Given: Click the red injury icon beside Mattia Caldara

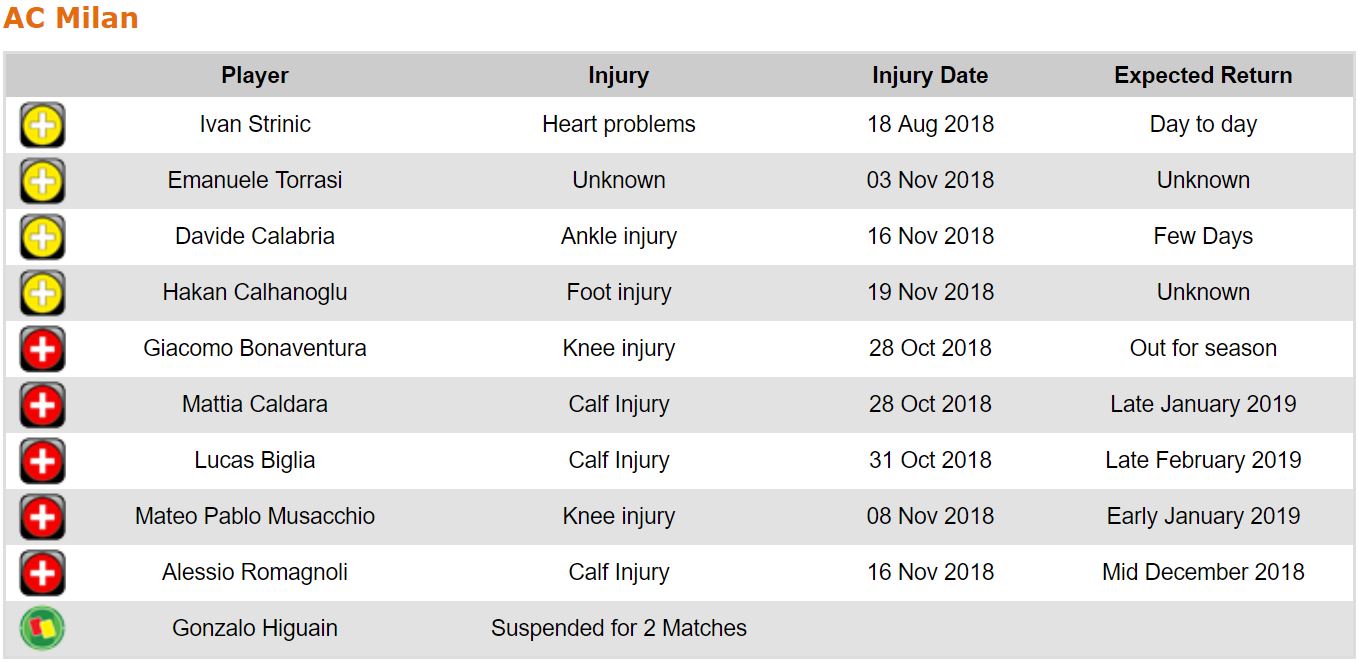Looking at the screenshot, I should [42, 406].
